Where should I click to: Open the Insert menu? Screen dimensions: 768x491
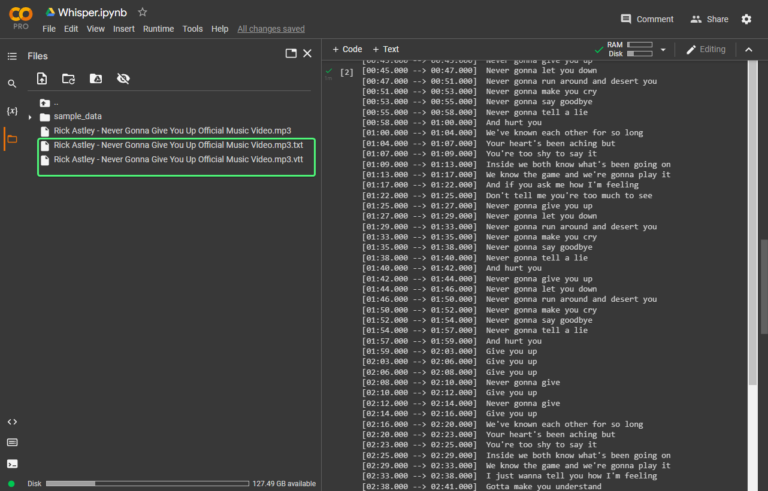point(124,29)
